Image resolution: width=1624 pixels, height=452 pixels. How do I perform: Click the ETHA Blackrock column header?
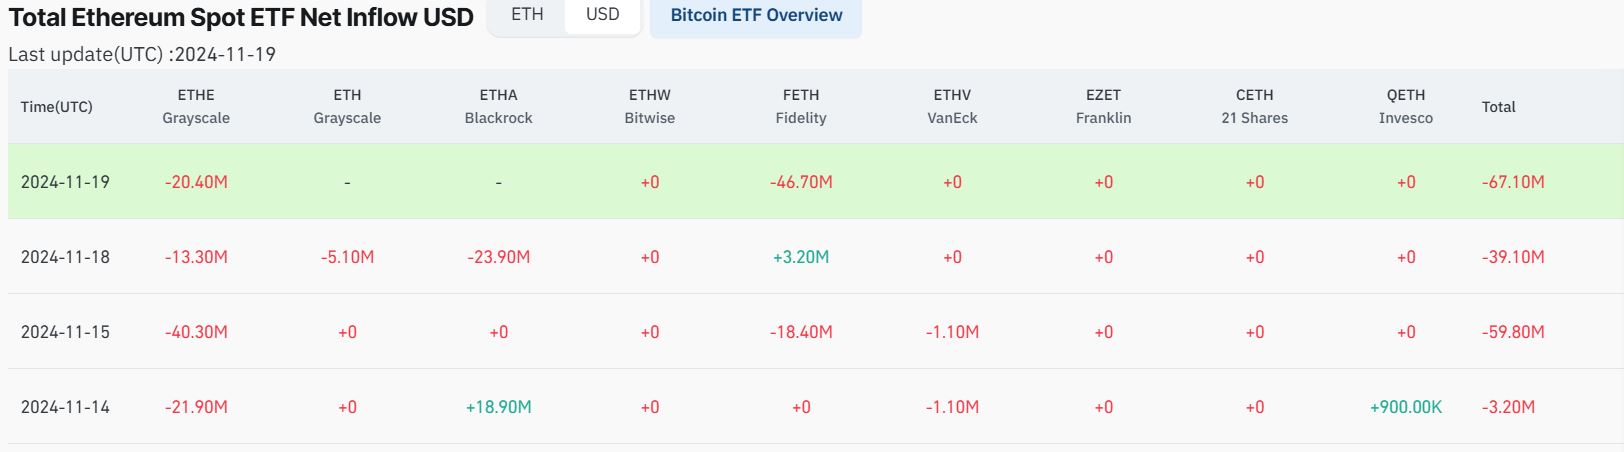[498, 107]
